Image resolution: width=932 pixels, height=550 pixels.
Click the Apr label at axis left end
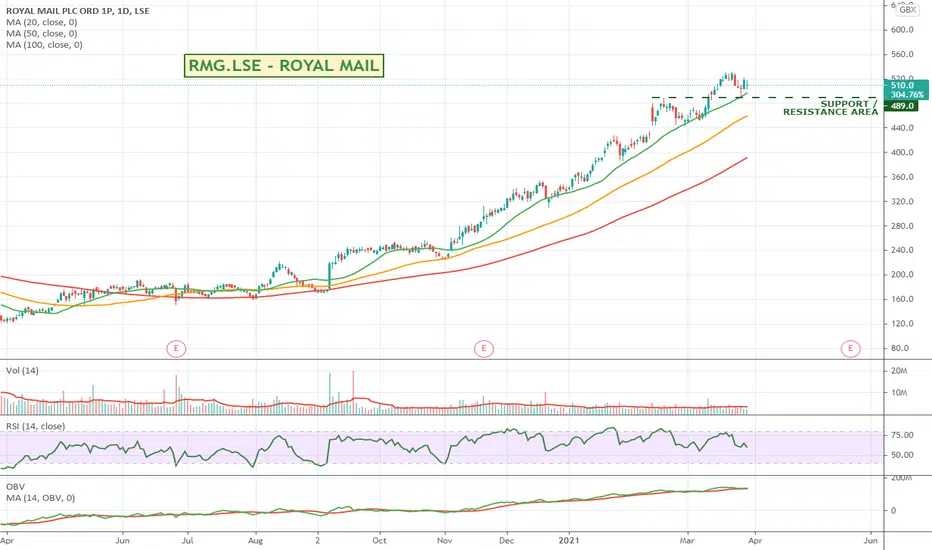[7, 540]
